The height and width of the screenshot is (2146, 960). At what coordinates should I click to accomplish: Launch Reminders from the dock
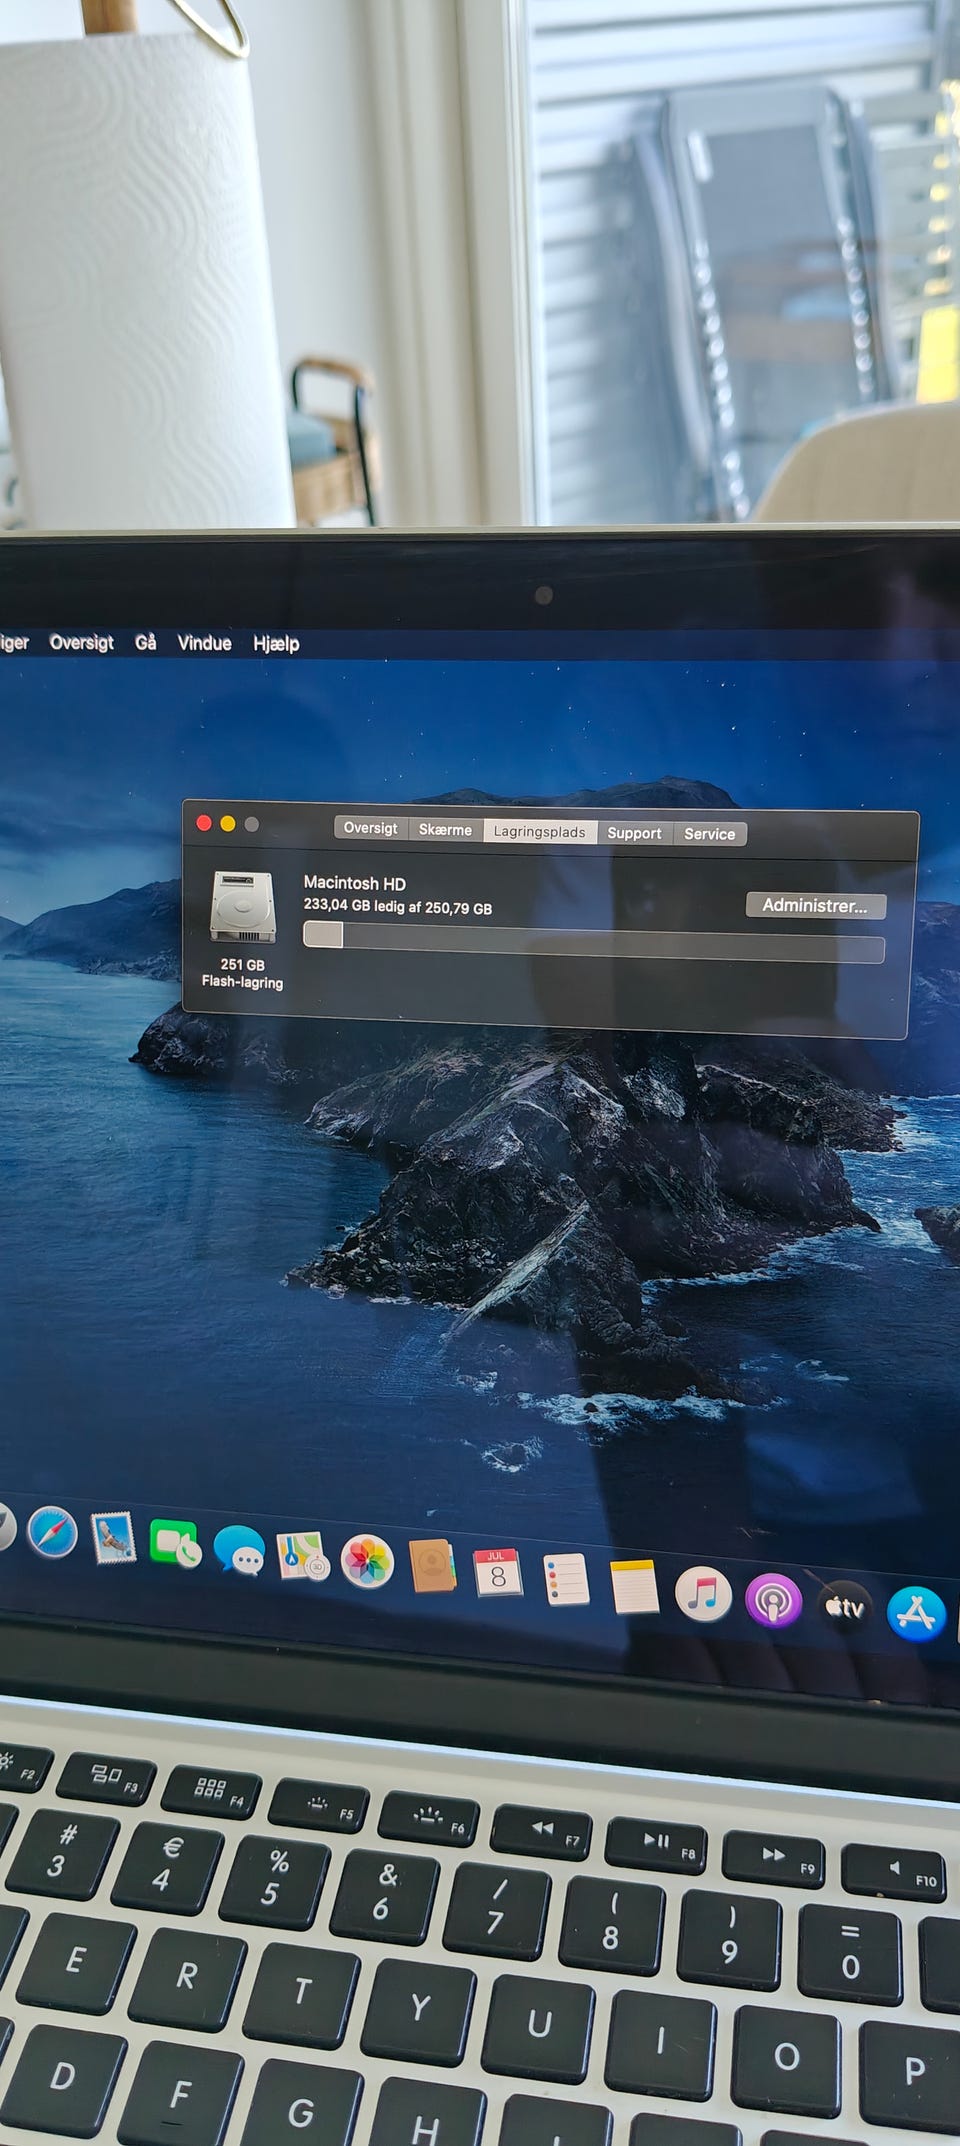(566, 1580)
